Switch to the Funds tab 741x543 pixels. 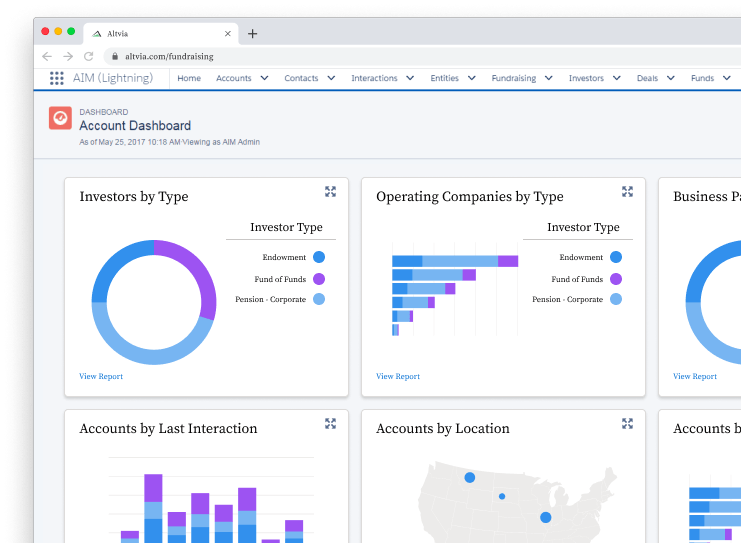(x=702, y=78)
